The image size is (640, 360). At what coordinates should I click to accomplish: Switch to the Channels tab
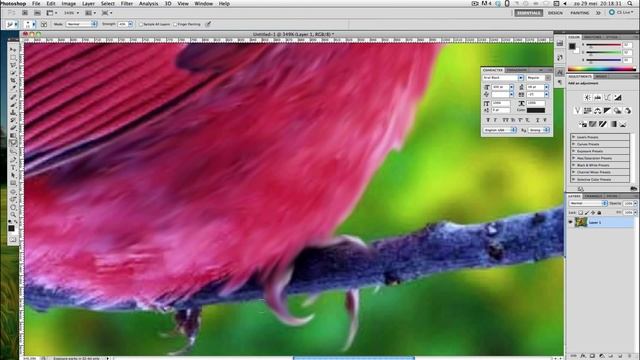pos(593,196)
